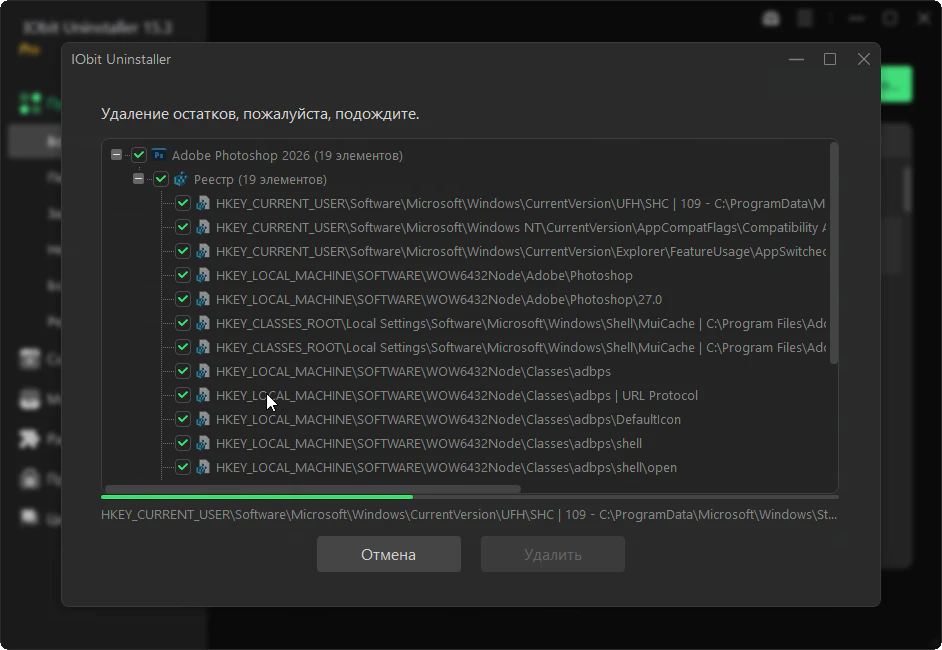Click registry icon of the UFH\SHC entry
Viewport: 942px width, 650px height.
[x=203, y=203]
